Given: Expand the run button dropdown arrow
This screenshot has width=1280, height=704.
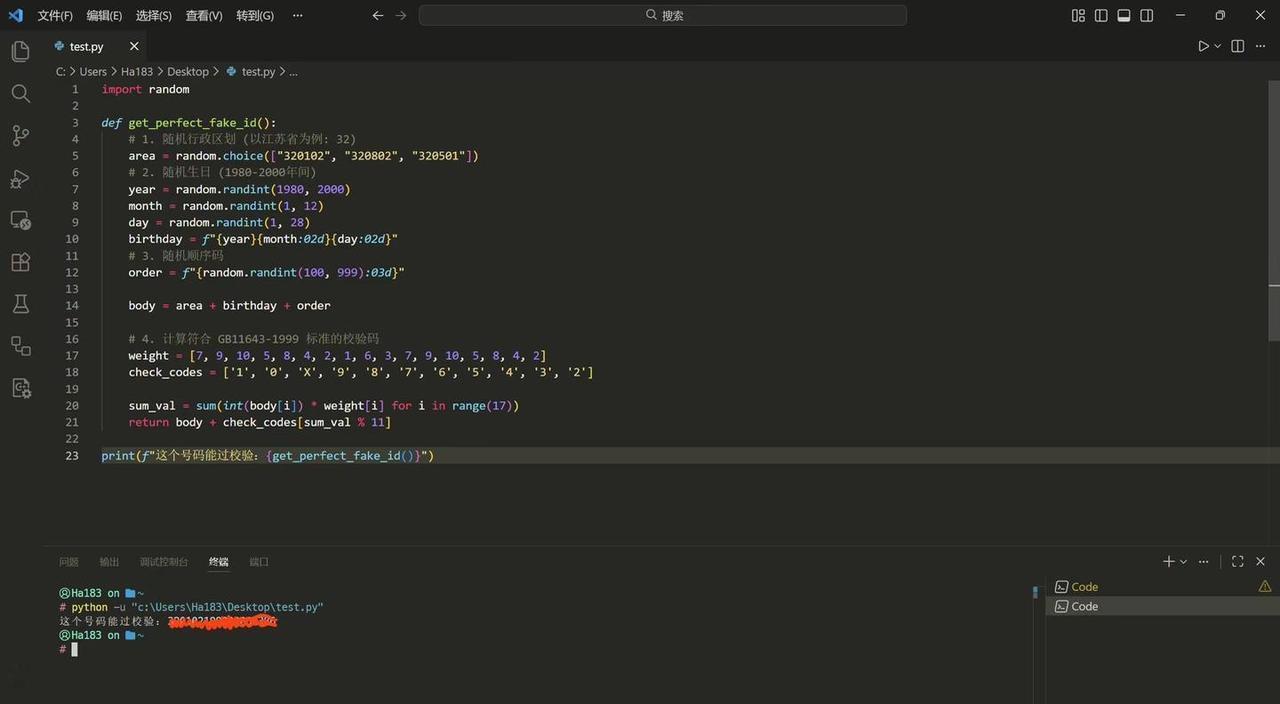Looking at the screenshot, I should 1217,46.
